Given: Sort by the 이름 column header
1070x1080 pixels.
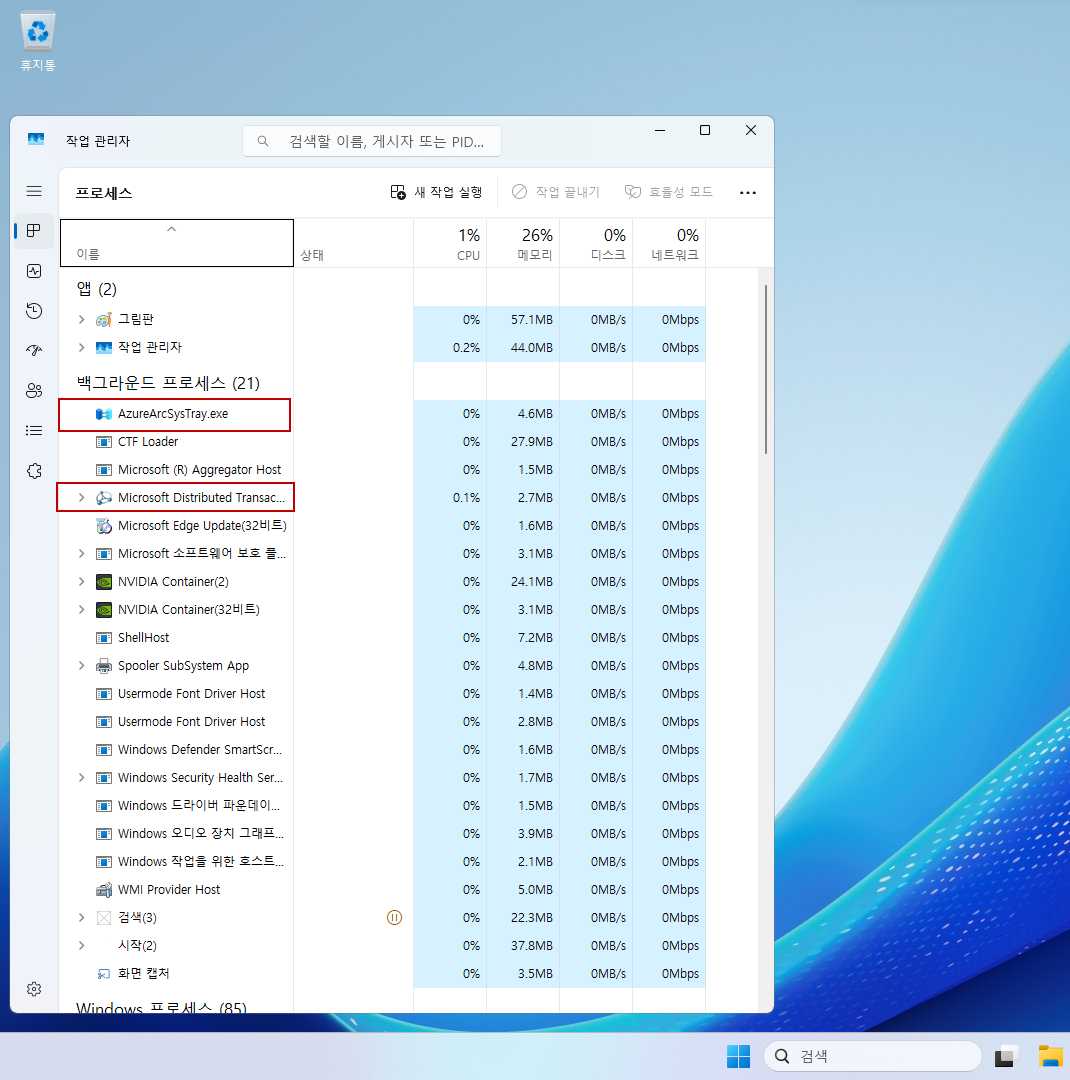Looking at the screenshot, I should [x=176, y=242].
